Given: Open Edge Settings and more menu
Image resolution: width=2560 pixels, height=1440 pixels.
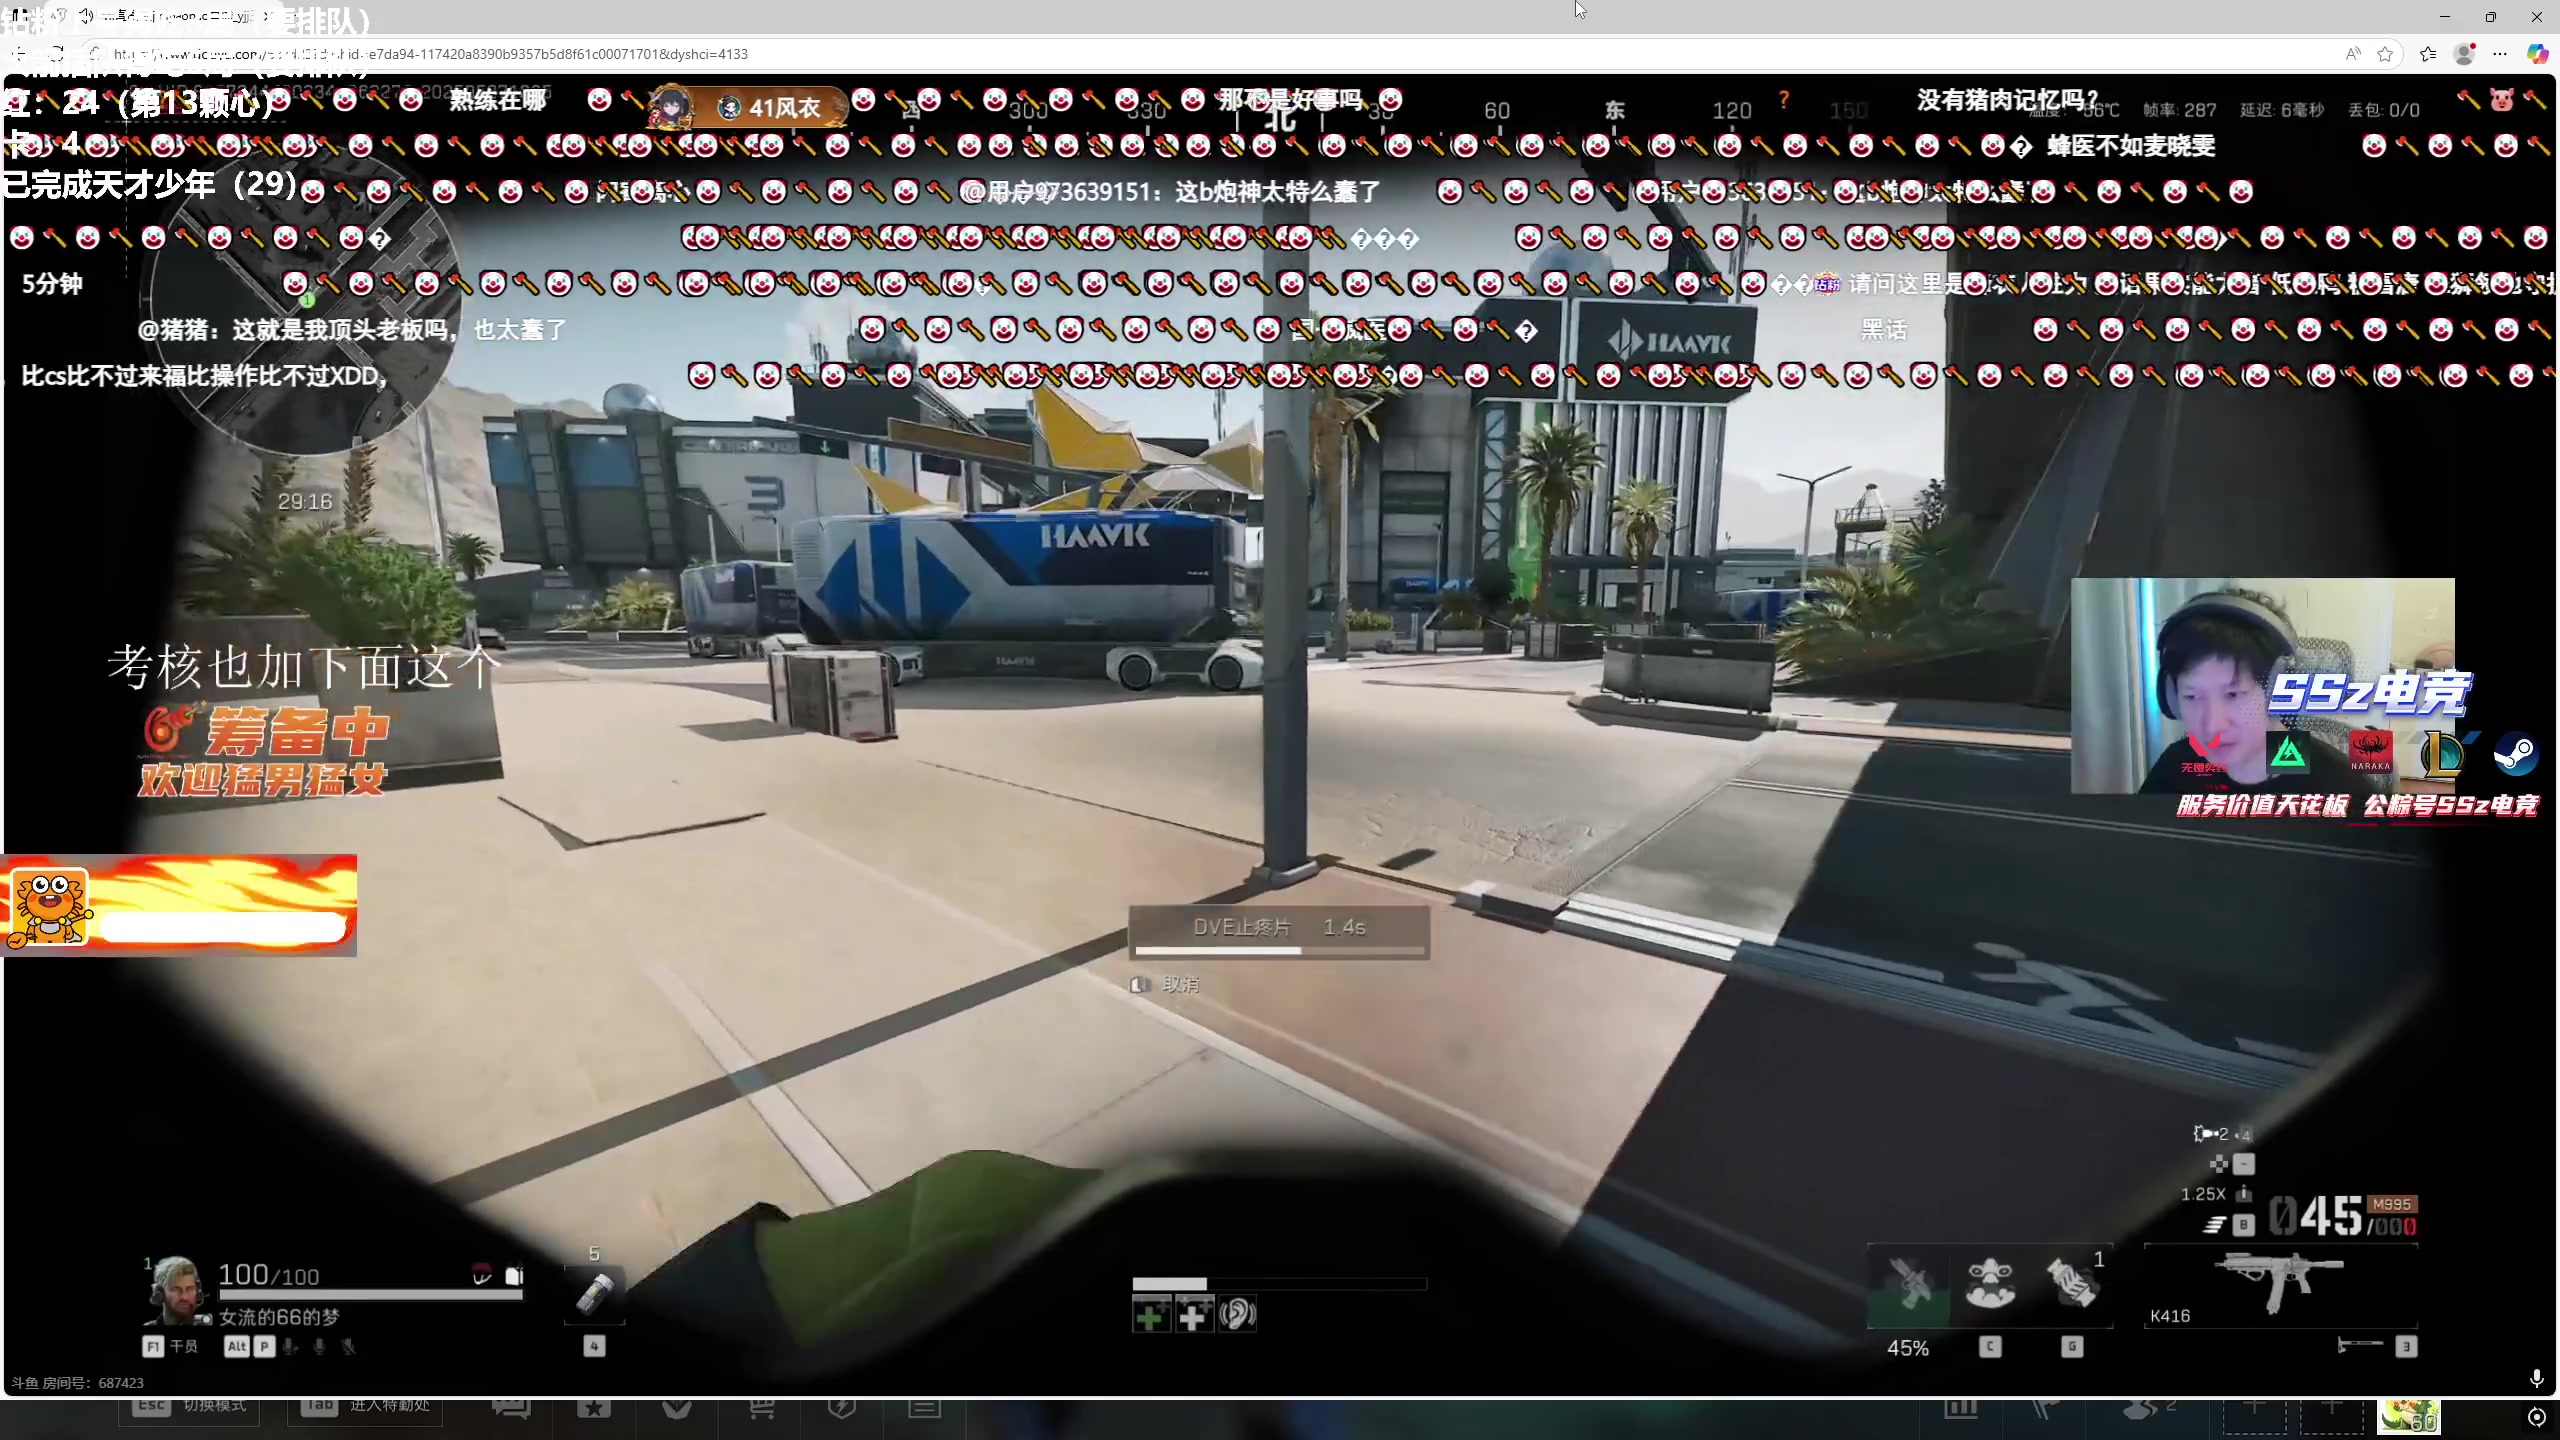Looking at the screenshot, I should 2500,54.
